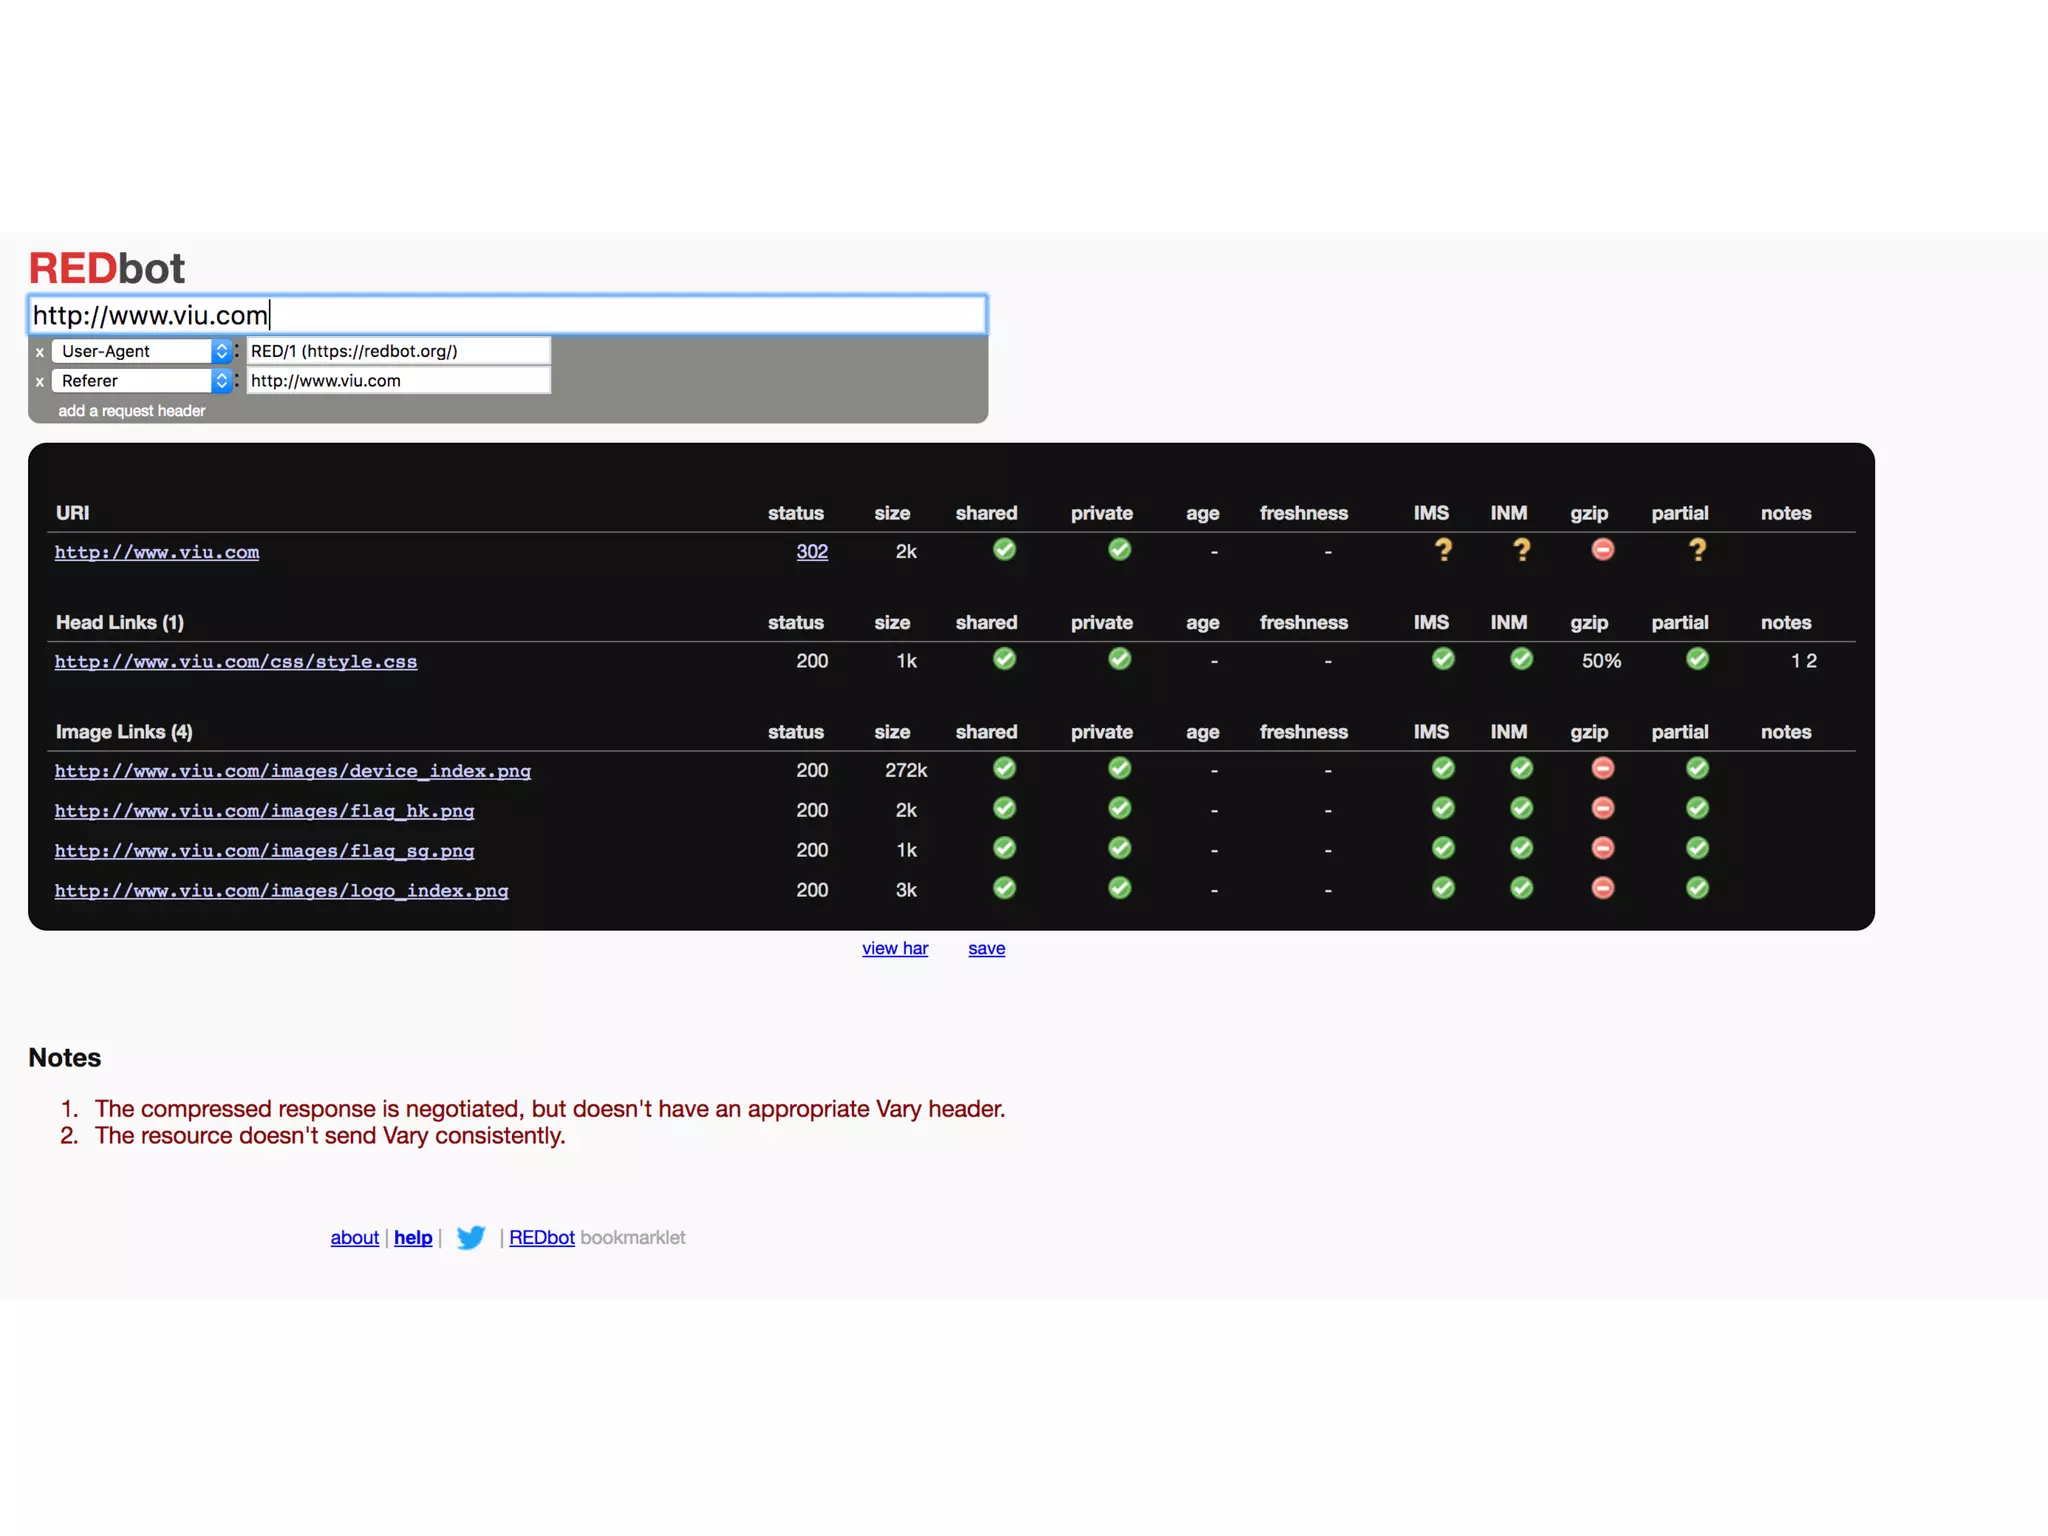Open the 302 status link
Viewport: 2048px width, 1536px height.
811,552
